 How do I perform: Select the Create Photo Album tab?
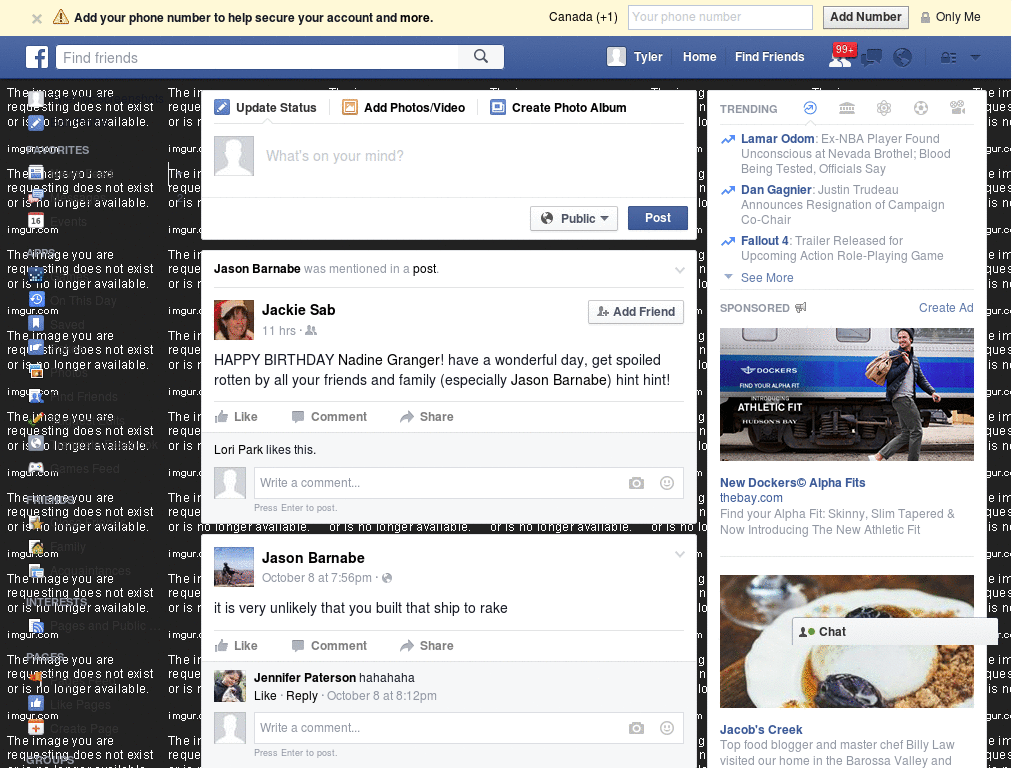point(559,108)
